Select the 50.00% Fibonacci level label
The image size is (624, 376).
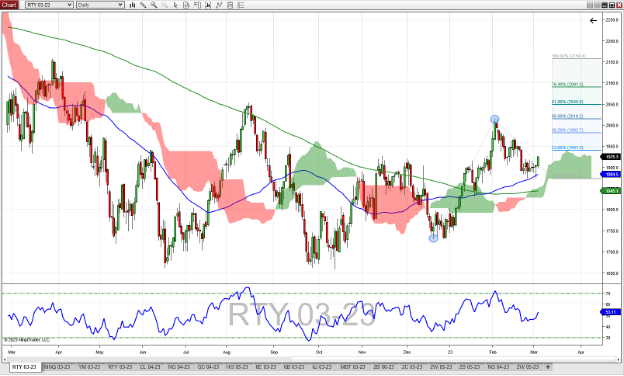tap(567, 116)
